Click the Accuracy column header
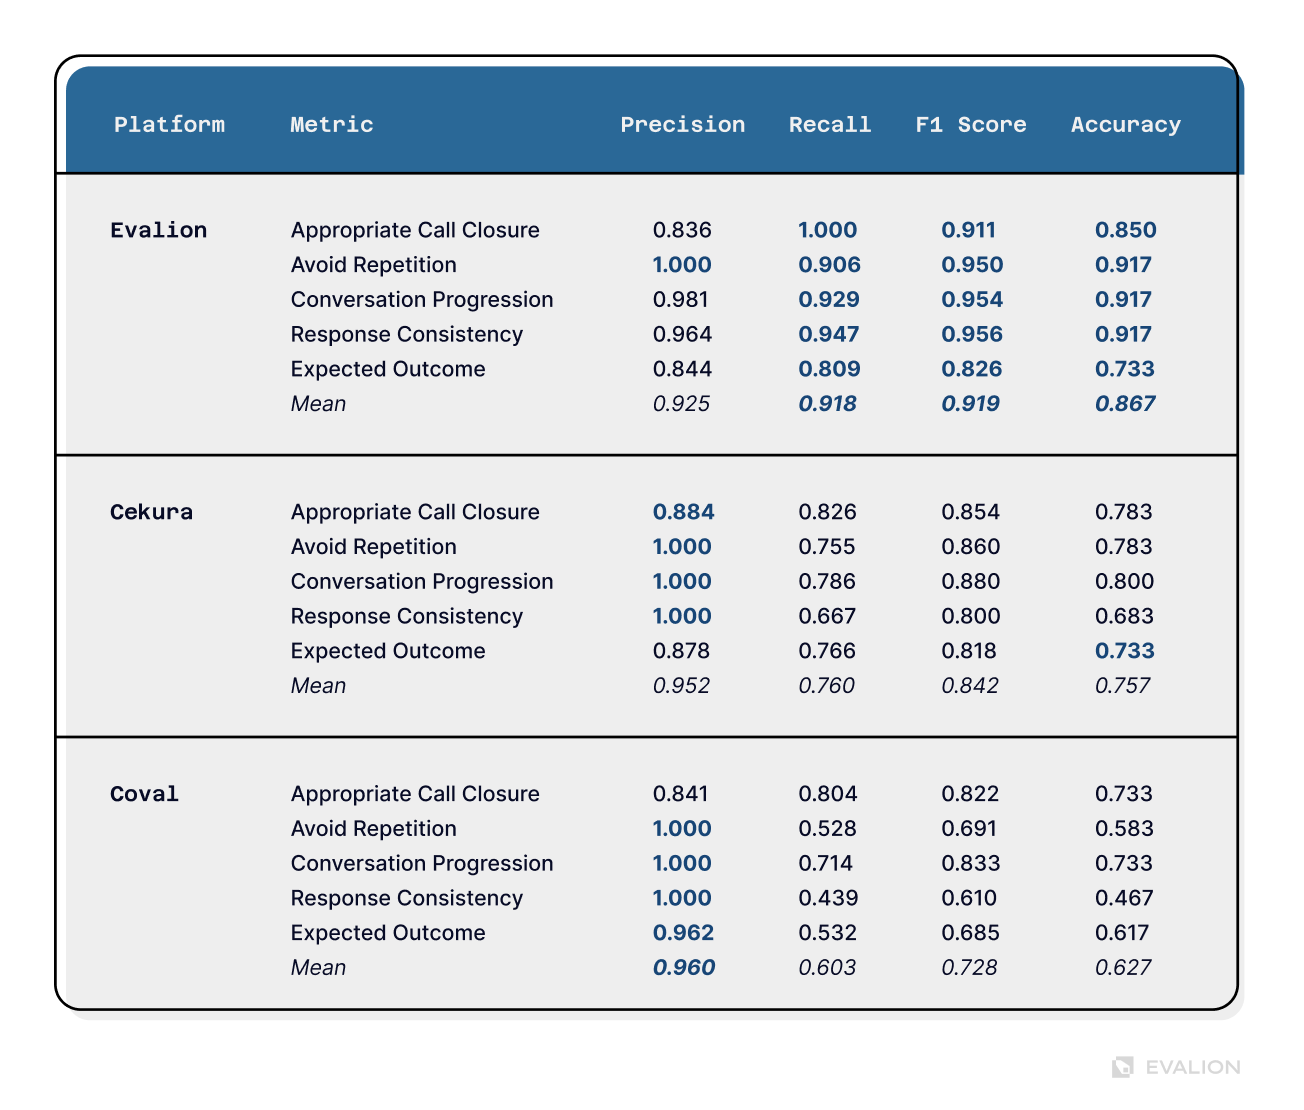1304x1110 pixels. (x=1125, y=125)
